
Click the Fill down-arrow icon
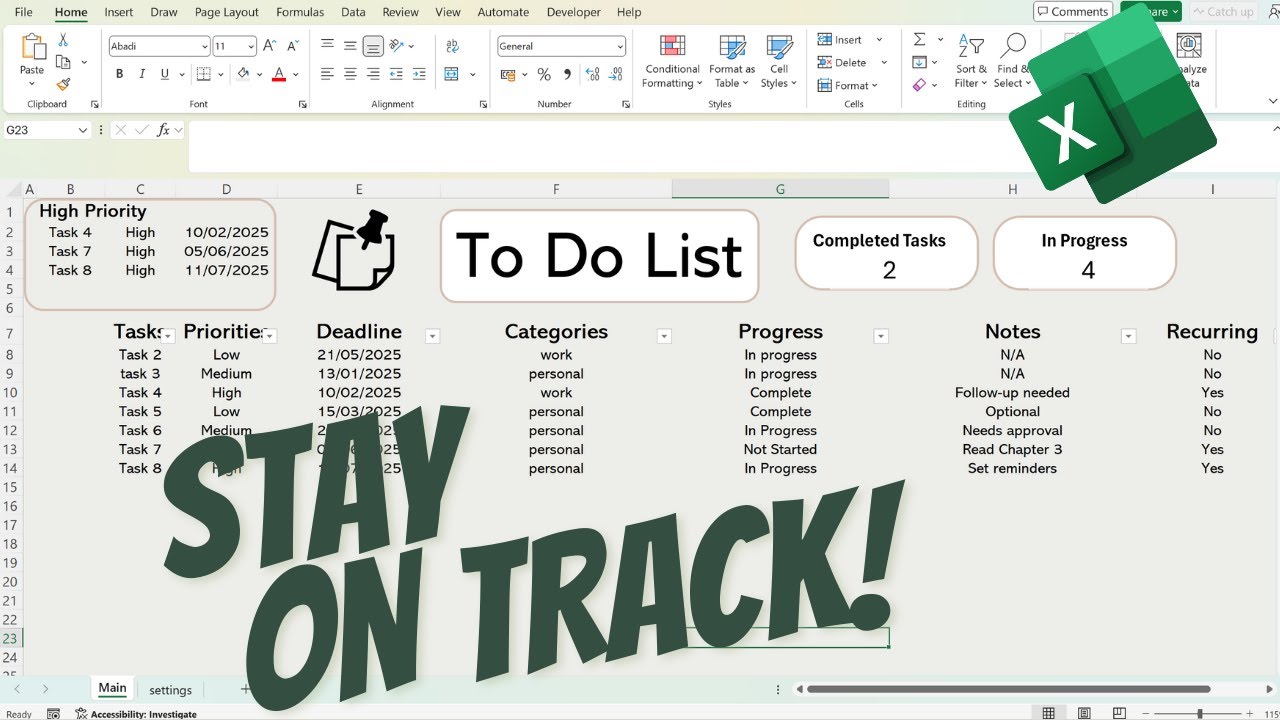[x=919, y=62]
